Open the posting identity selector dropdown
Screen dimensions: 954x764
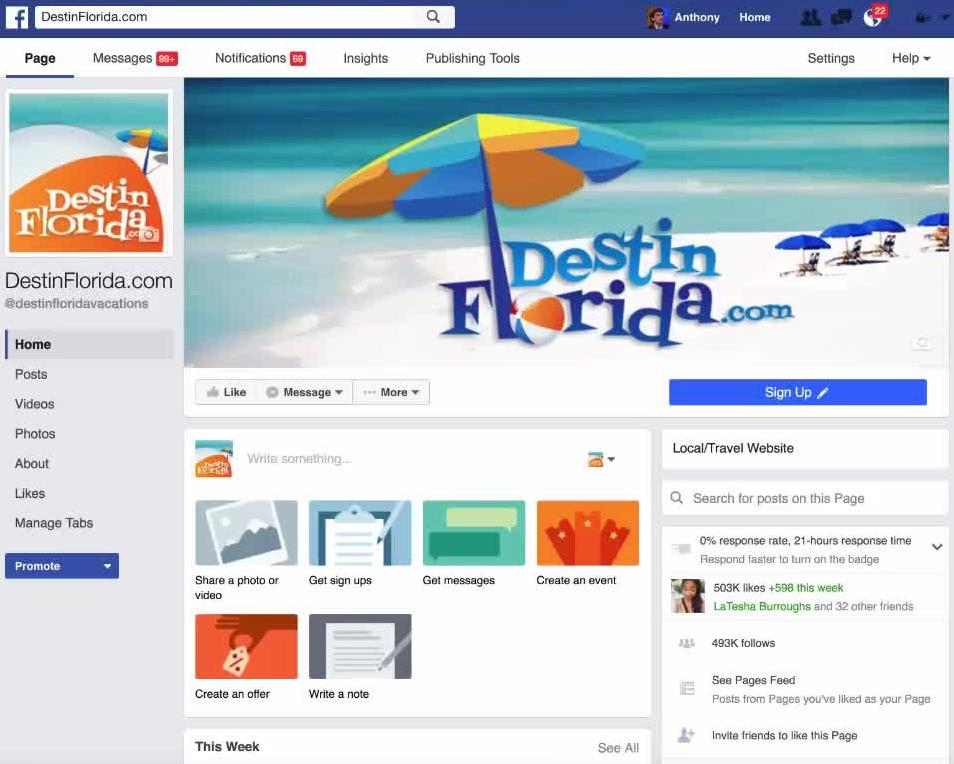pyautogui.click(x=601, y=459)
